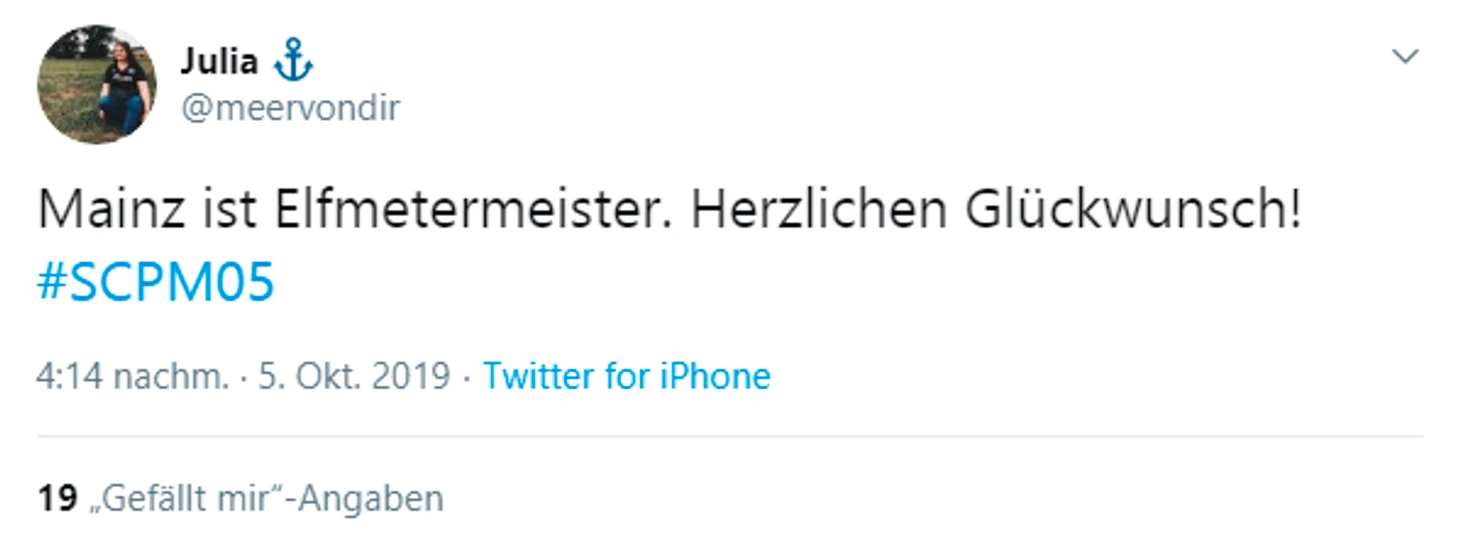Click the display name Julia

point(218,62)
